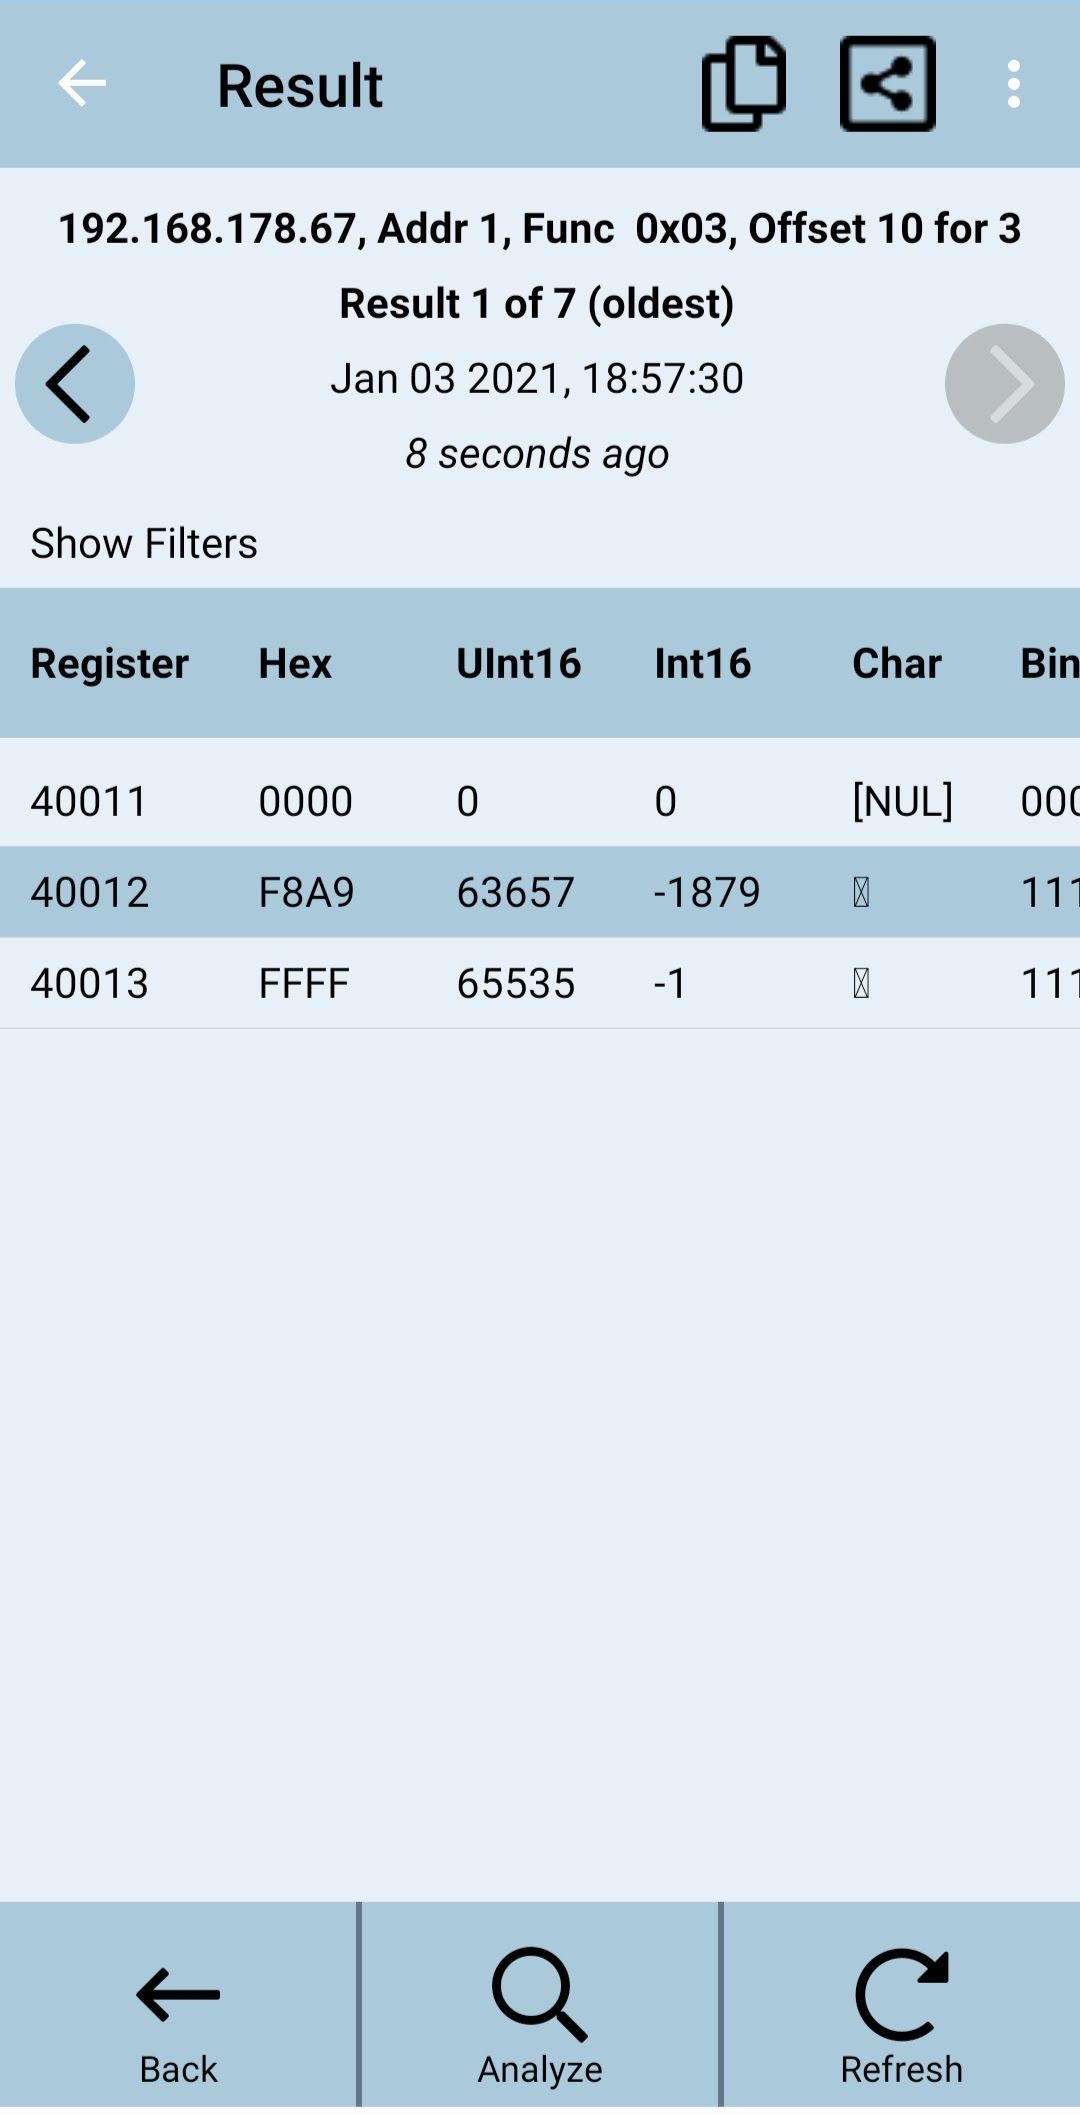This screenshot has width=1080, height=2115.
Task: Open the three-dot overflow menu
Action: [1013, 84]
